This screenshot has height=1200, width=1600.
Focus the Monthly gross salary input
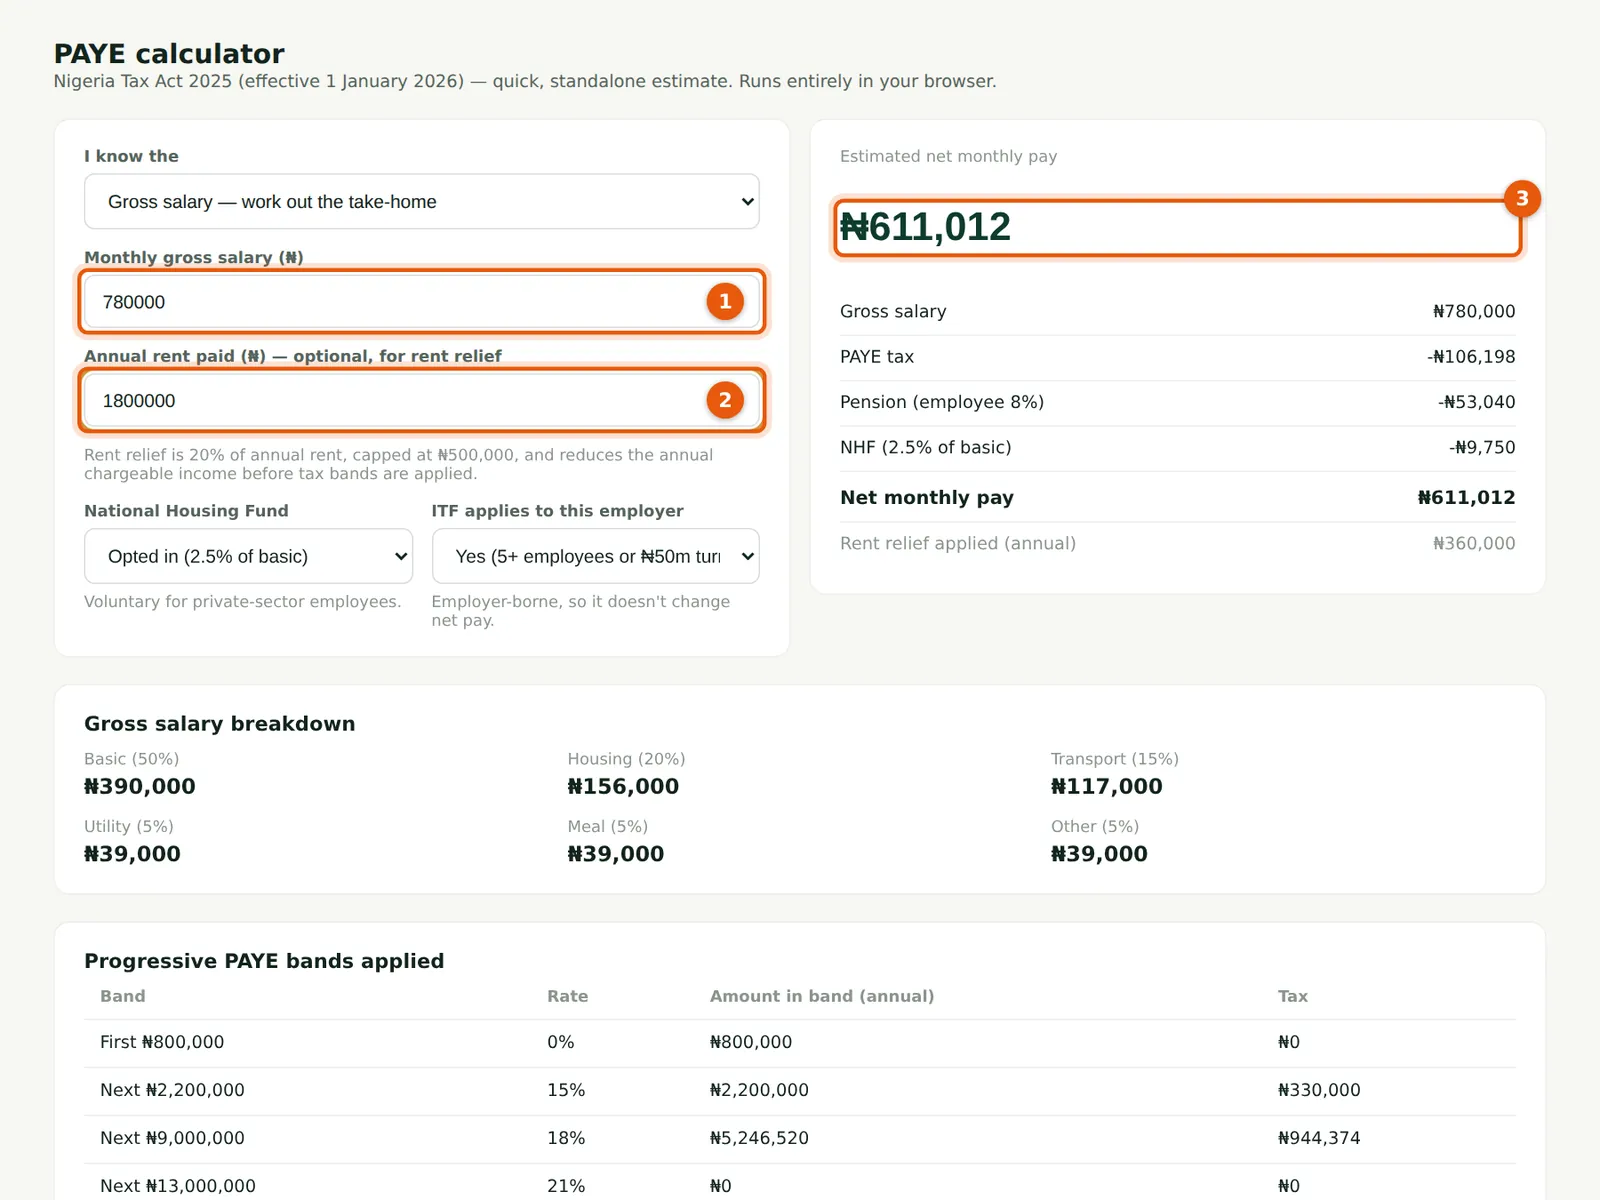[422, 301]
